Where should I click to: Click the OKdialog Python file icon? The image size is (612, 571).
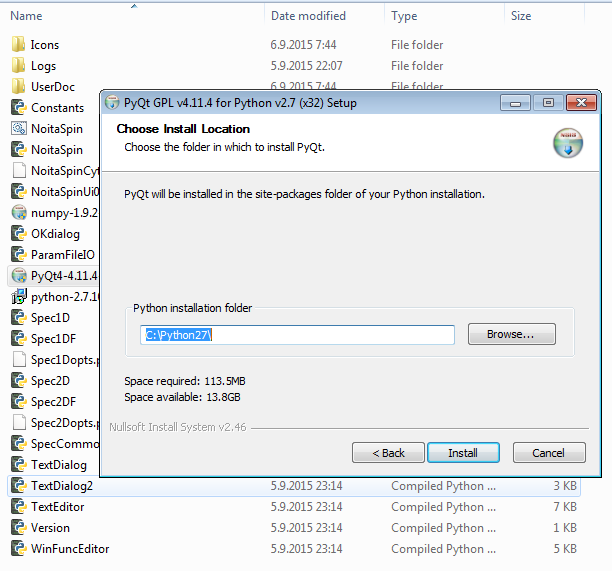pos(18,234)
